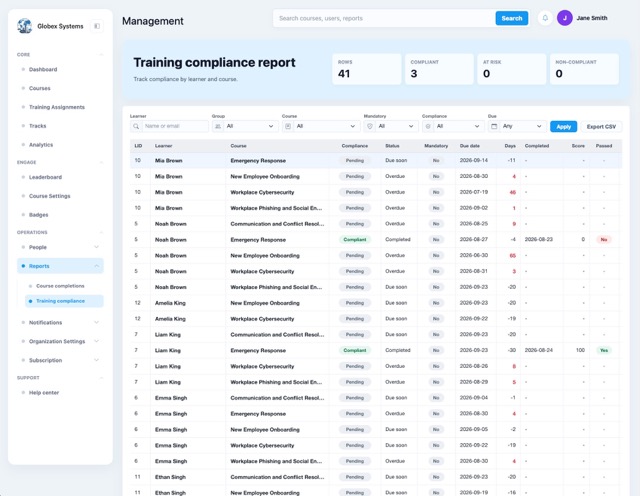640x496 pixels.
Task: Click the AT RISK 0 summary card
Action: point(512,69)
